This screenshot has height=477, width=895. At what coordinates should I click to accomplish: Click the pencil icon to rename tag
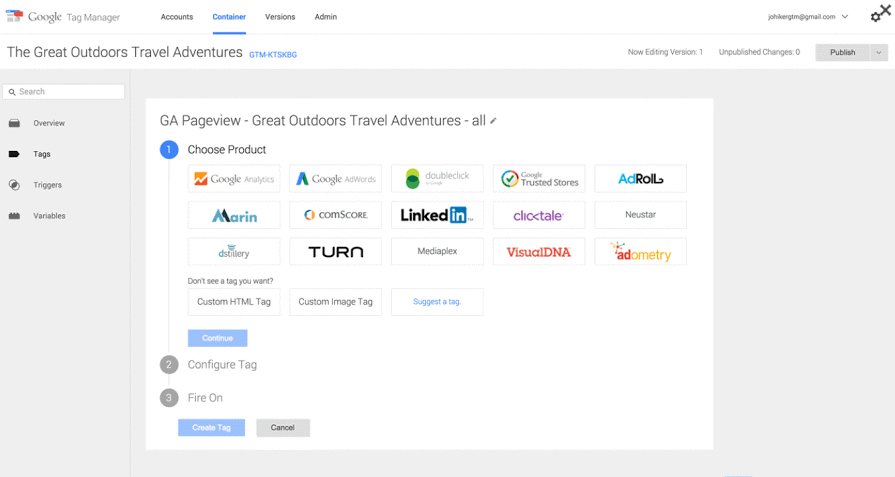(494, 121)
